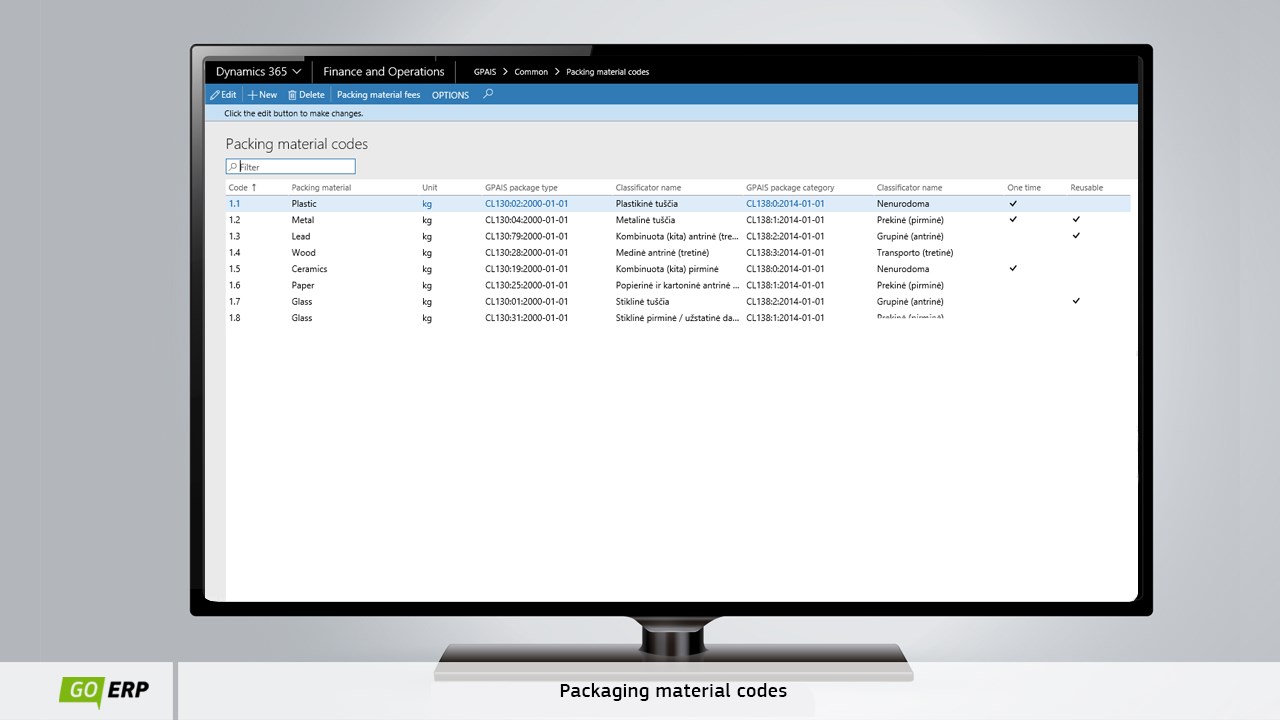This screenshot has width=1280, height=720.
Task: Click Finance and Operations title
Action: [384, 72]
